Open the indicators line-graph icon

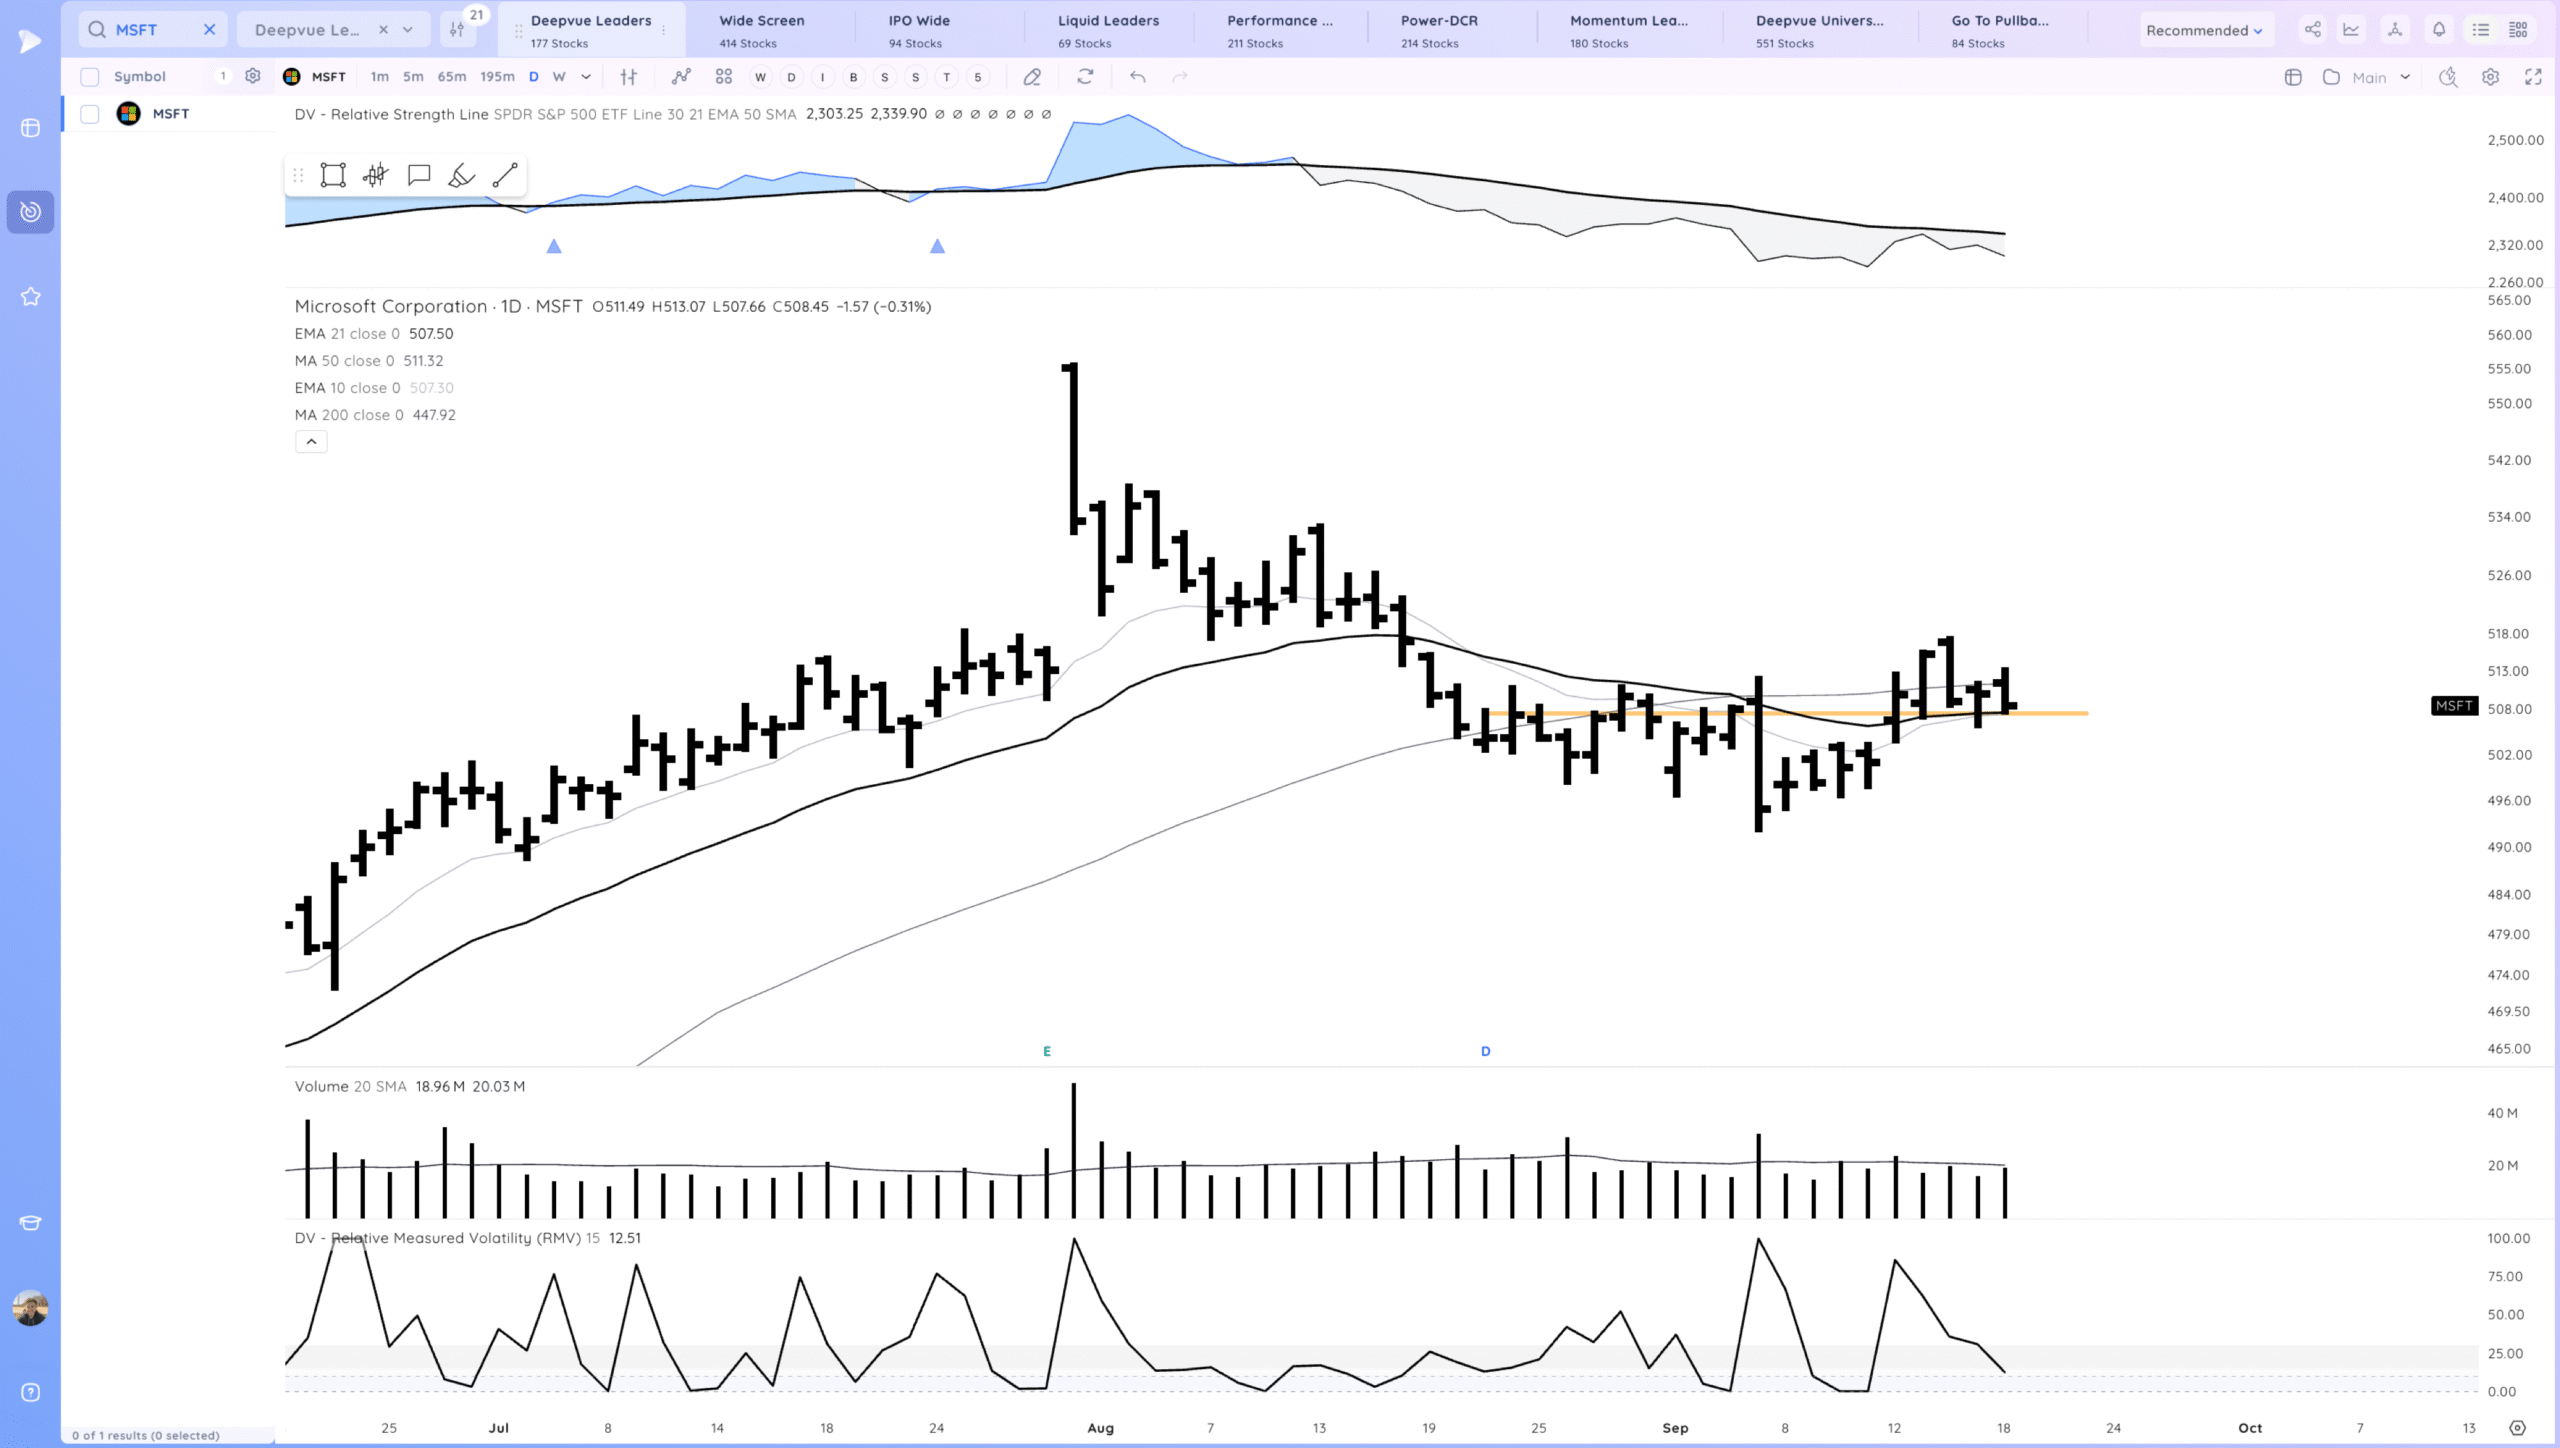coord(681,77)
